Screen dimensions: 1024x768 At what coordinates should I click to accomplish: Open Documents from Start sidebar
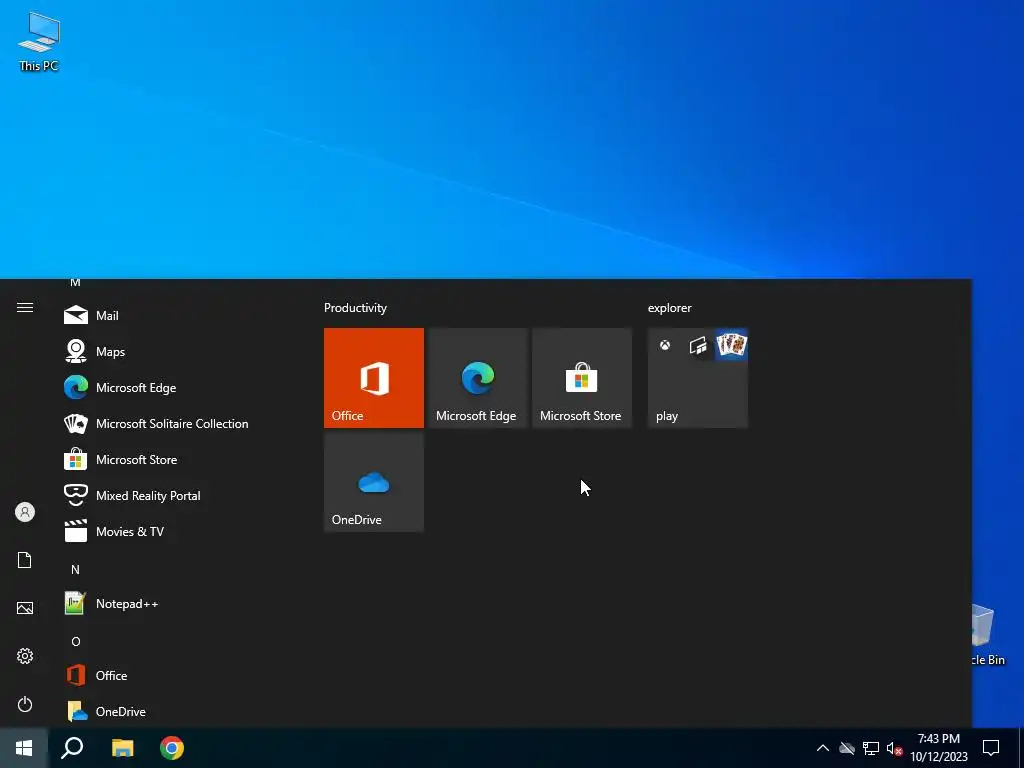25,560
